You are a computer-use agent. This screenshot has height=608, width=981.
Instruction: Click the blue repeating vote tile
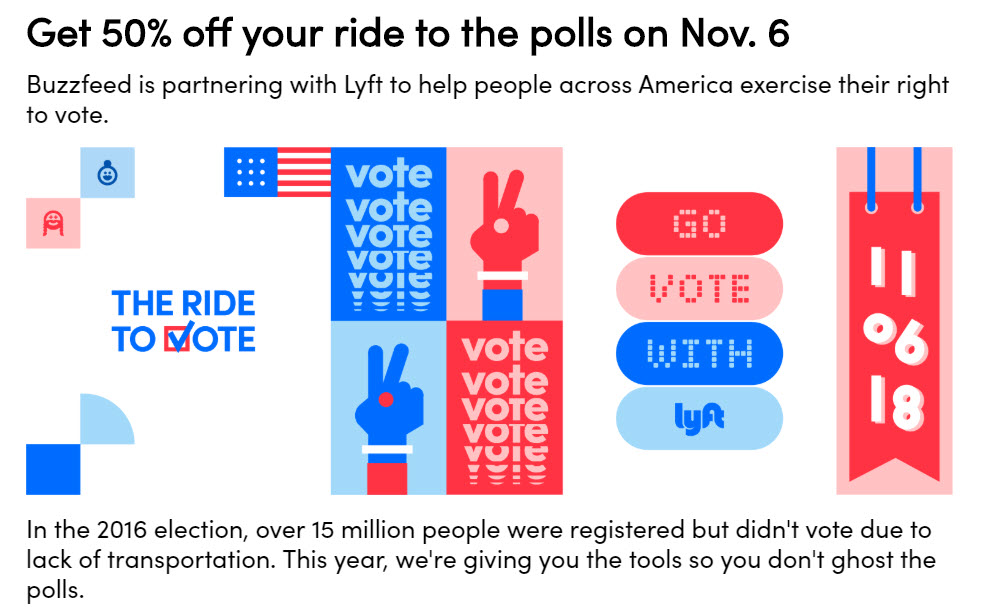388,234
